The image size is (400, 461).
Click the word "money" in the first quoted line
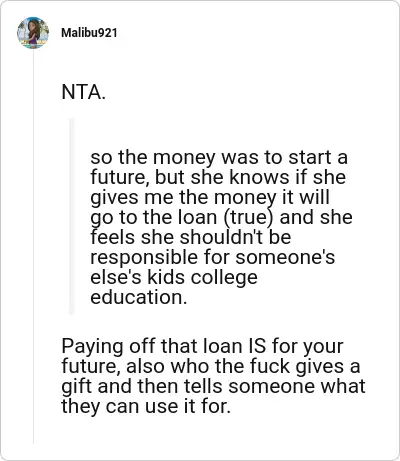184,158
